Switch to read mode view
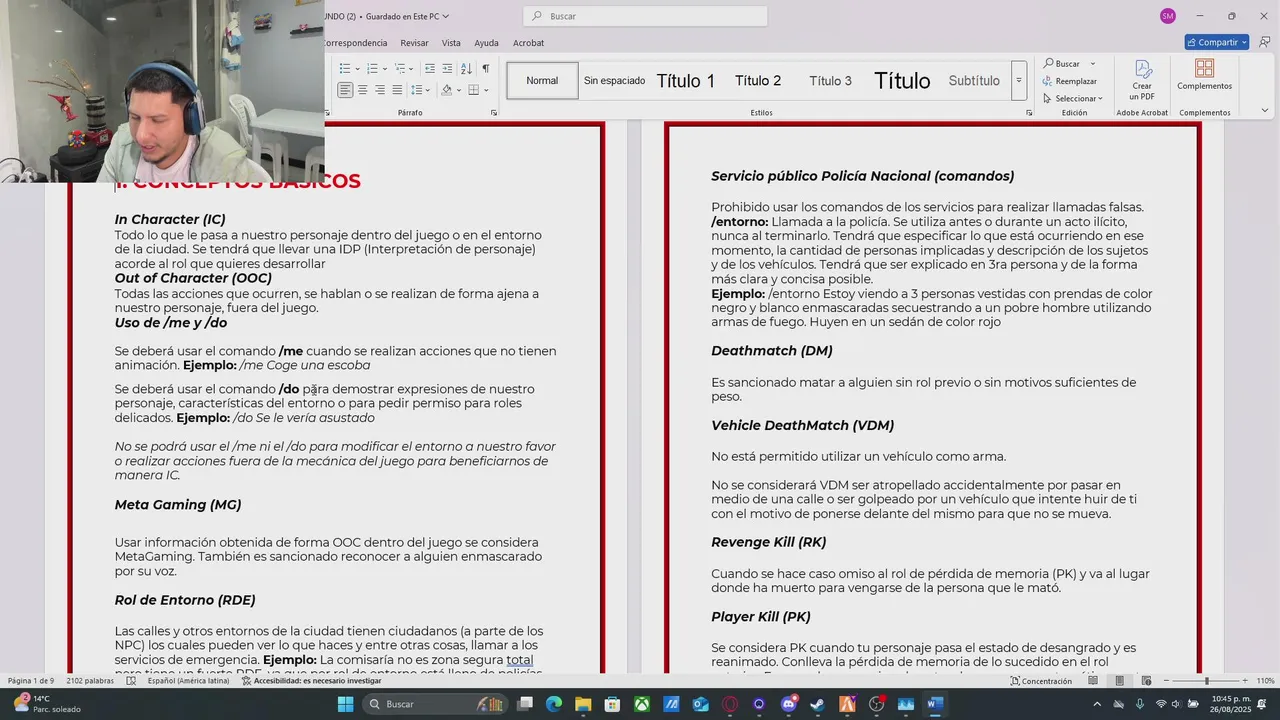The width and height of the screenshot is (1280, 720). pos(1093,681)
